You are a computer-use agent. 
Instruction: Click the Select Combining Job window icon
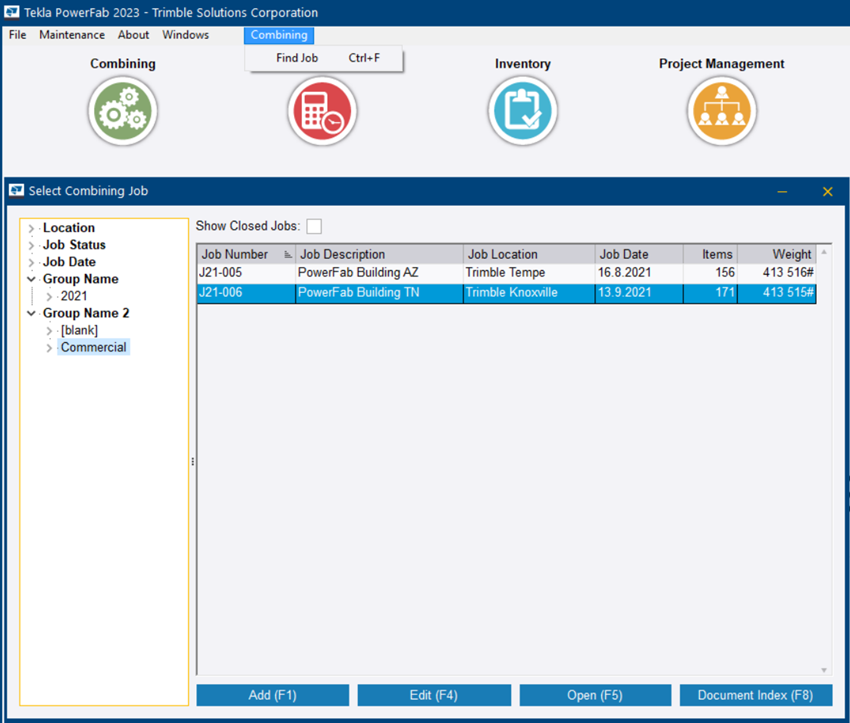[16, 190]
